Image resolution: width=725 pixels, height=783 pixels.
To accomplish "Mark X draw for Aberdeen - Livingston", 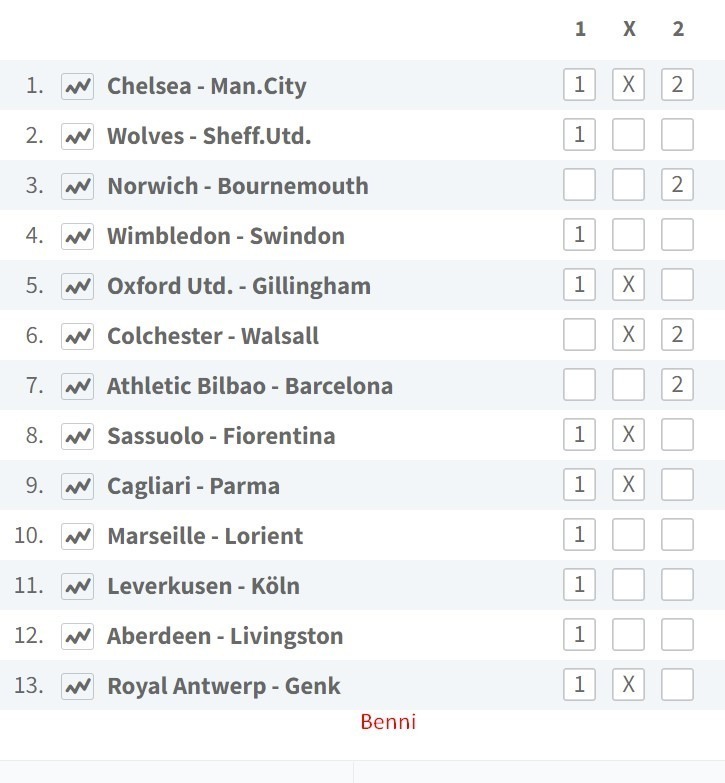I will point(628,634).
